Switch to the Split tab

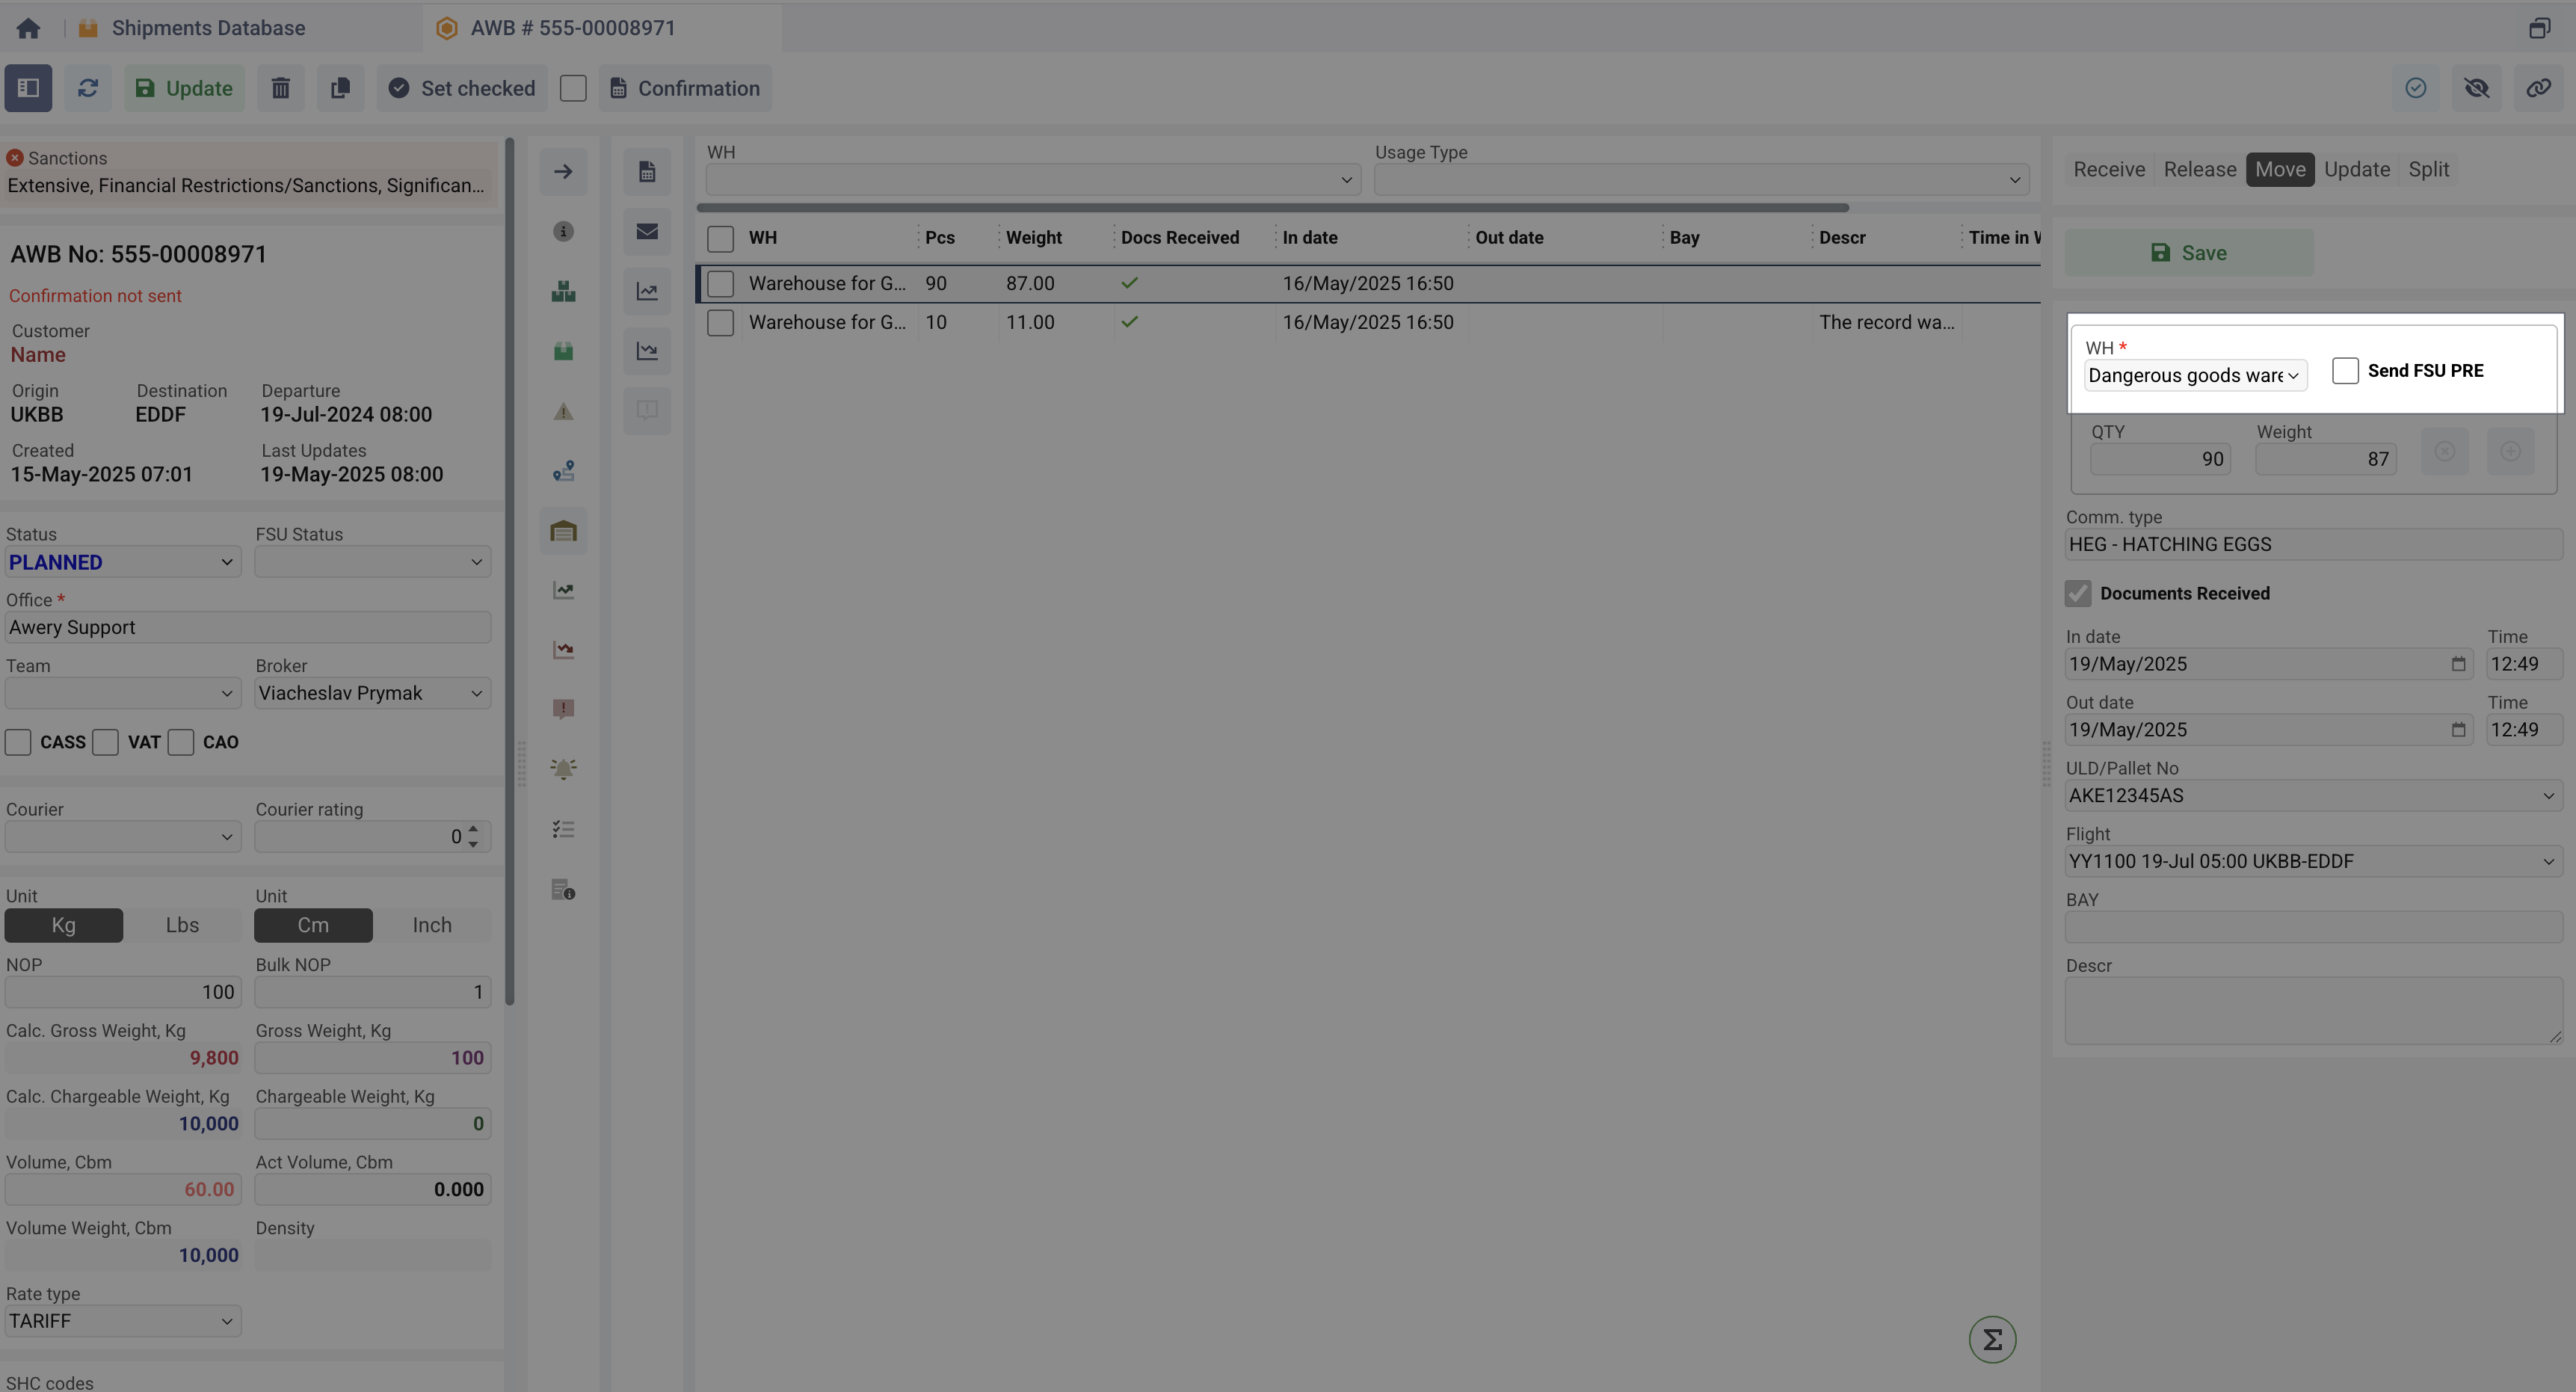[x=2428, y=169]
